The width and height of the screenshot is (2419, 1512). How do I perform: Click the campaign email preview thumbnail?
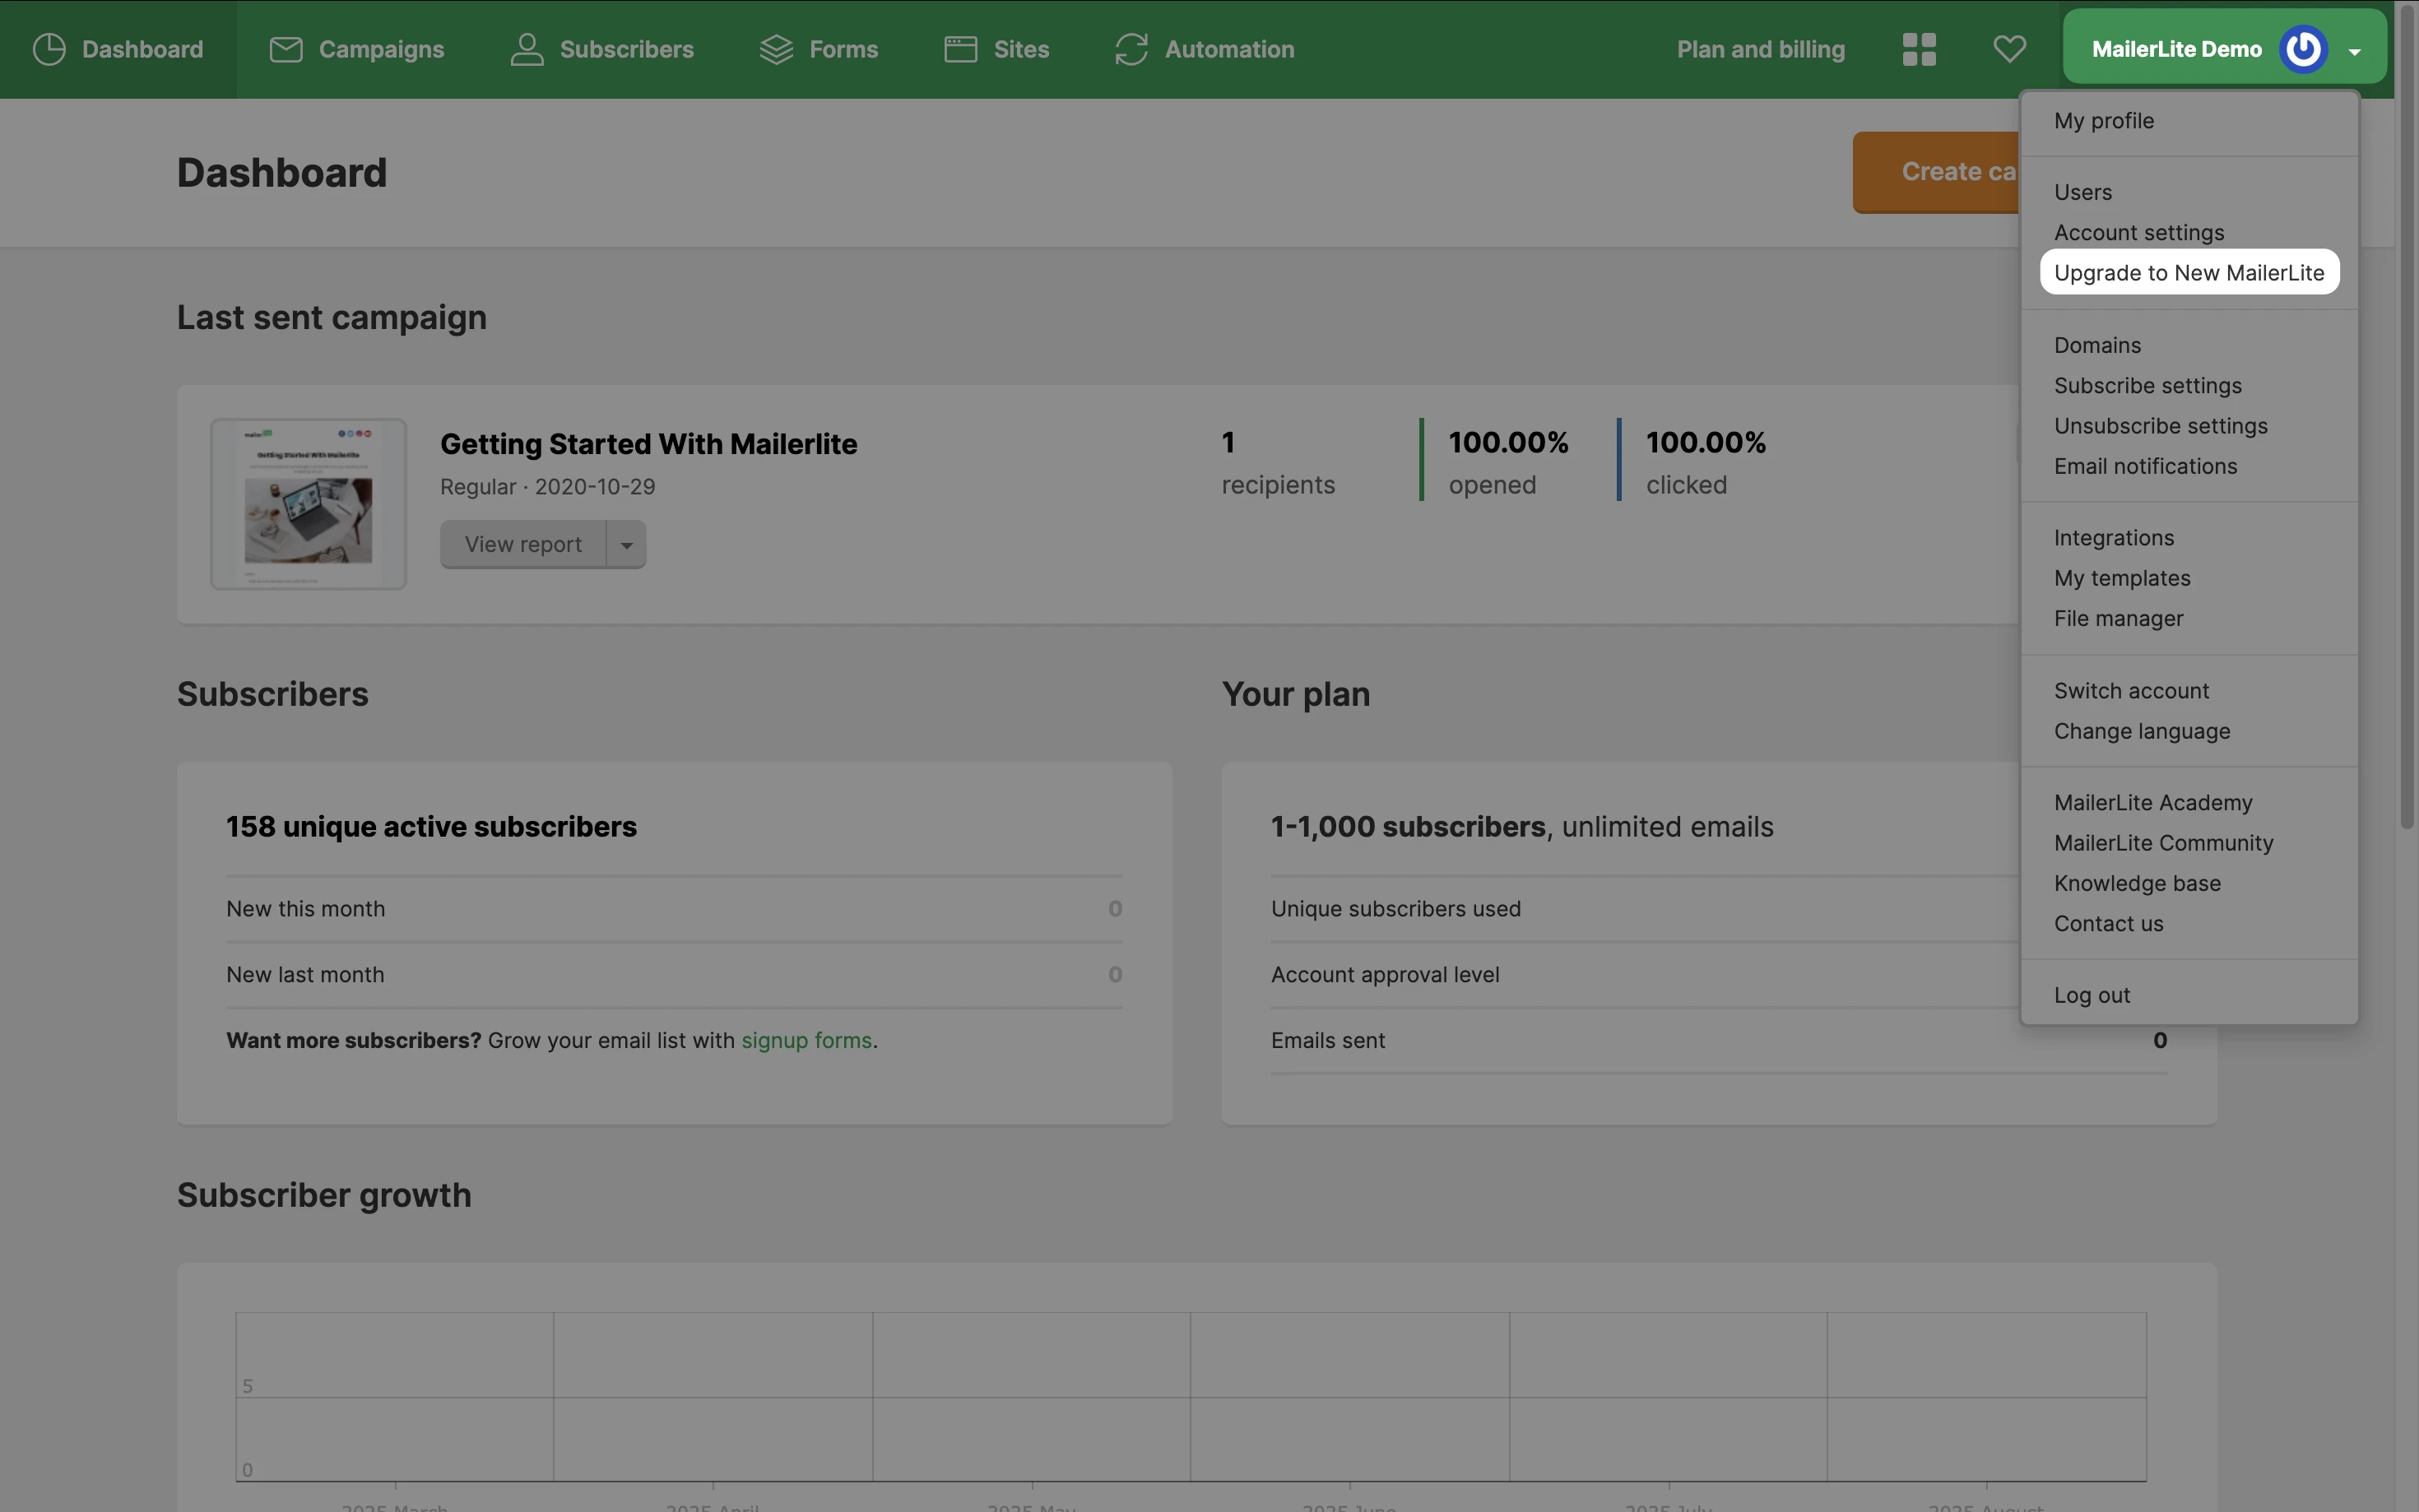pyautogui.click(x=308, y=504)
